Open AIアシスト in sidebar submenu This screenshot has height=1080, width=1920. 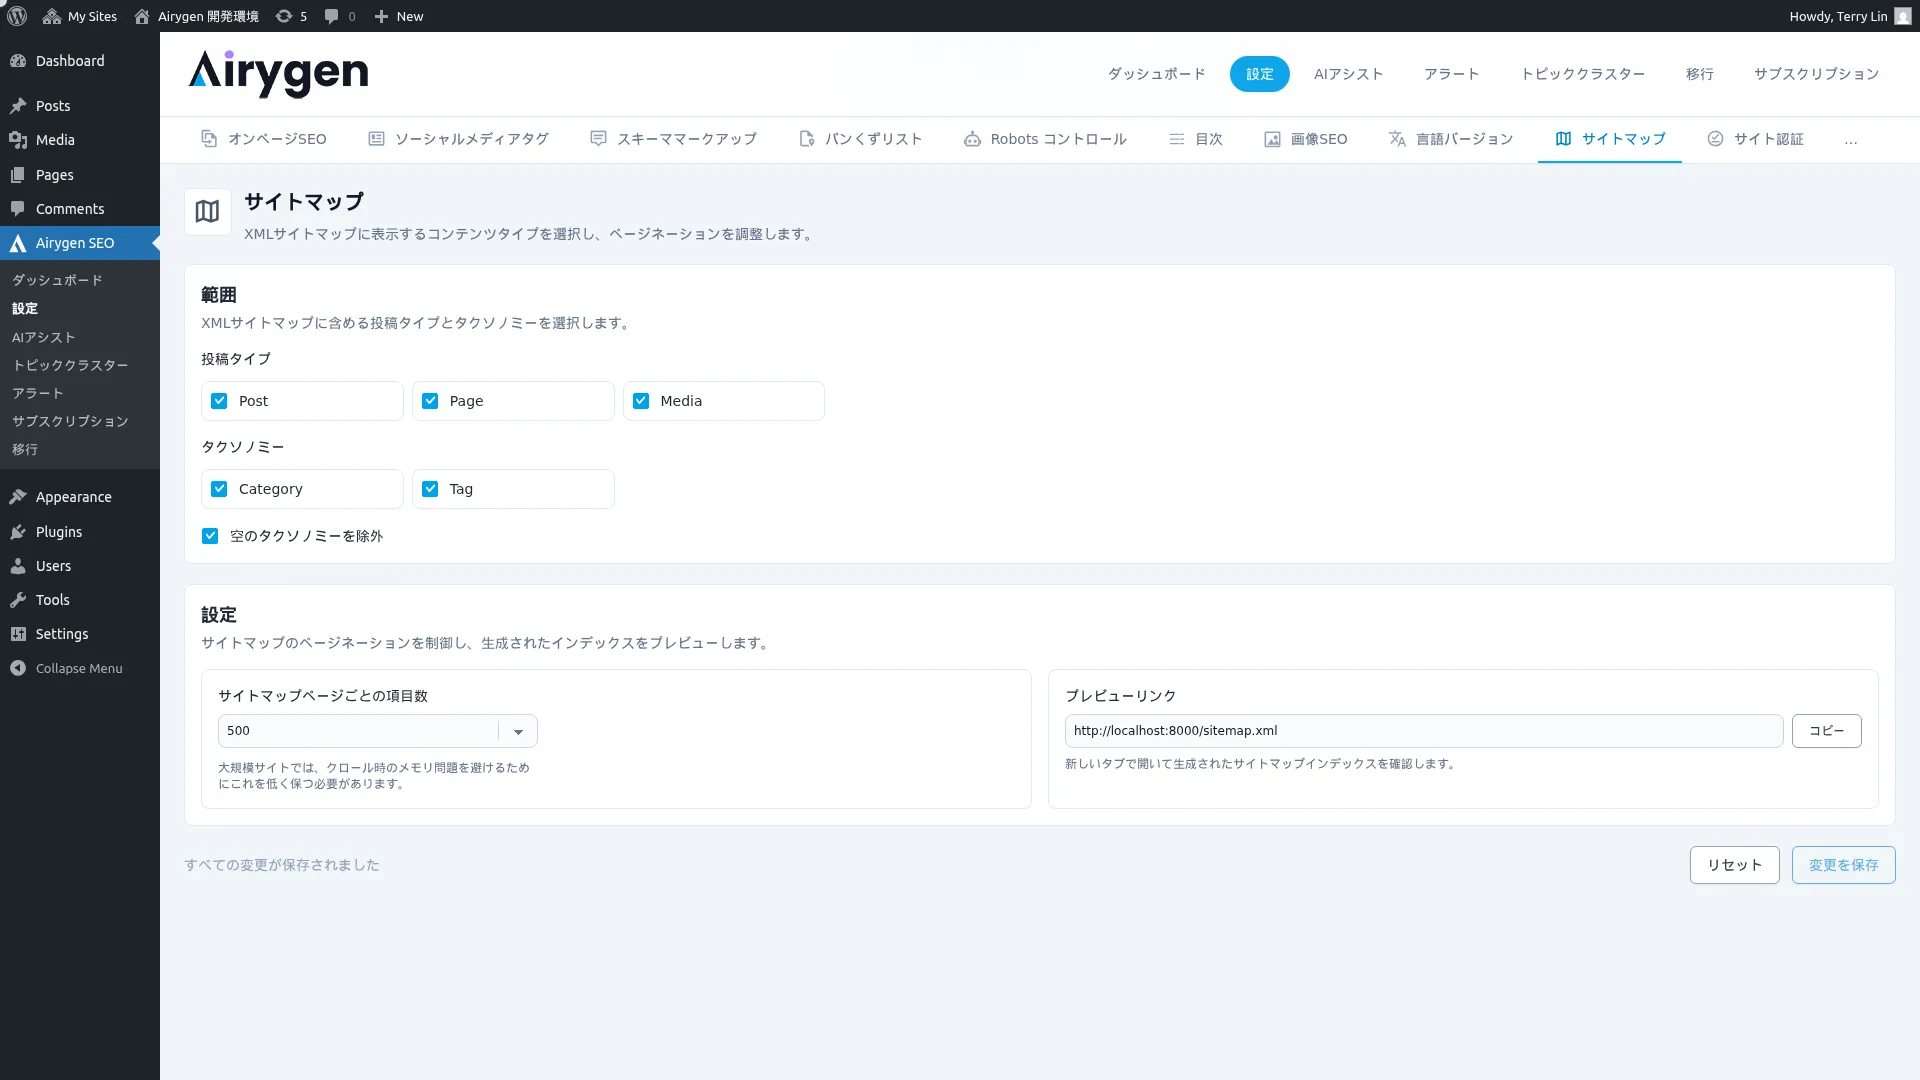43,337
